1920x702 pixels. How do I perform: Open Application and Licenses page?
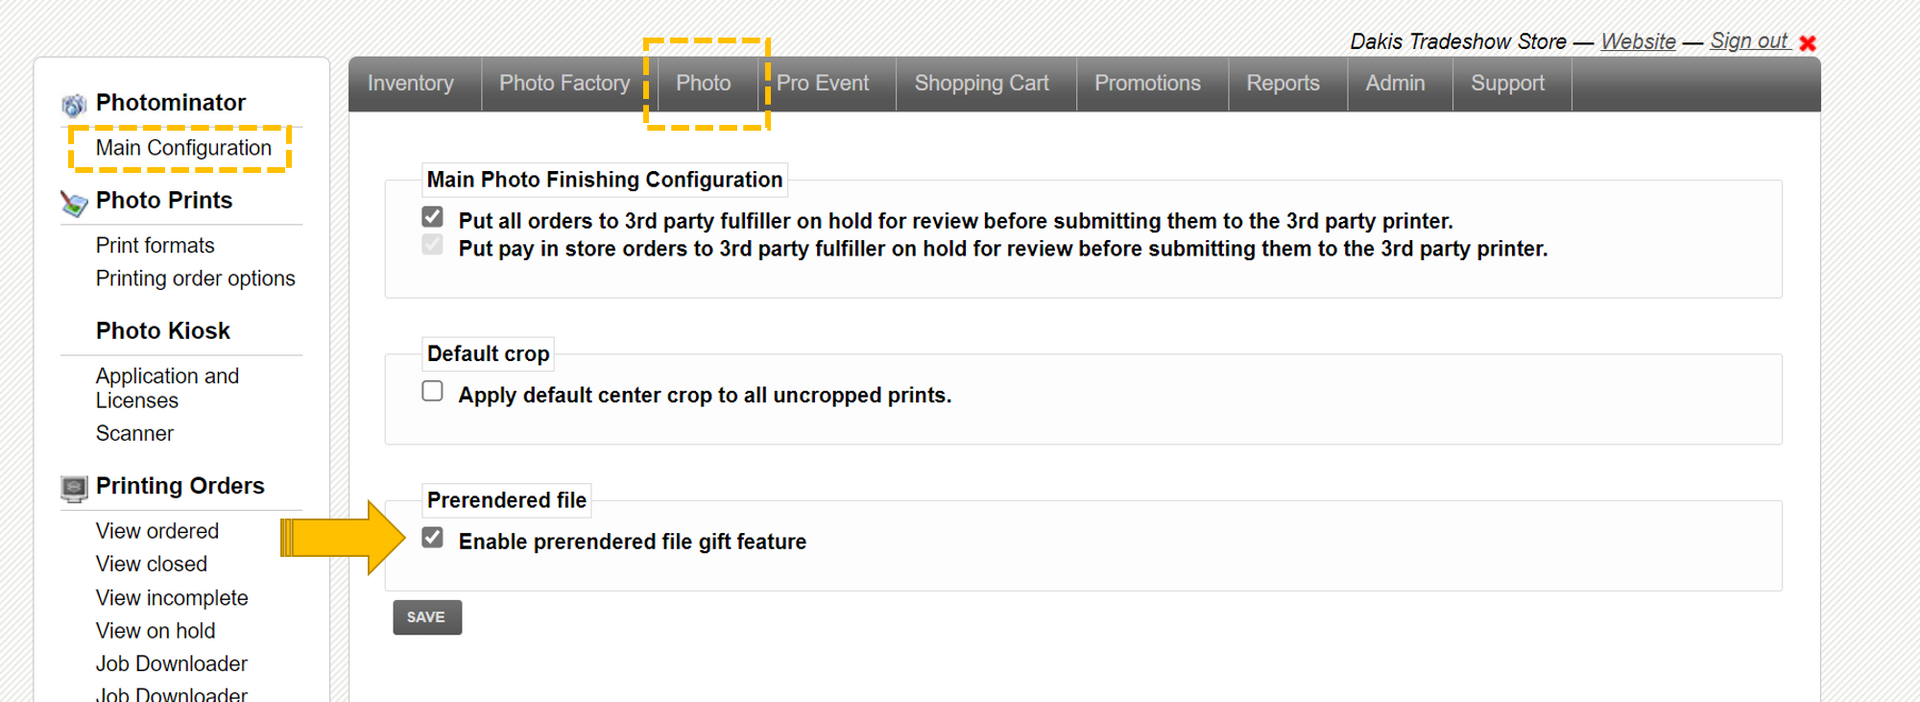coord(167,388)
